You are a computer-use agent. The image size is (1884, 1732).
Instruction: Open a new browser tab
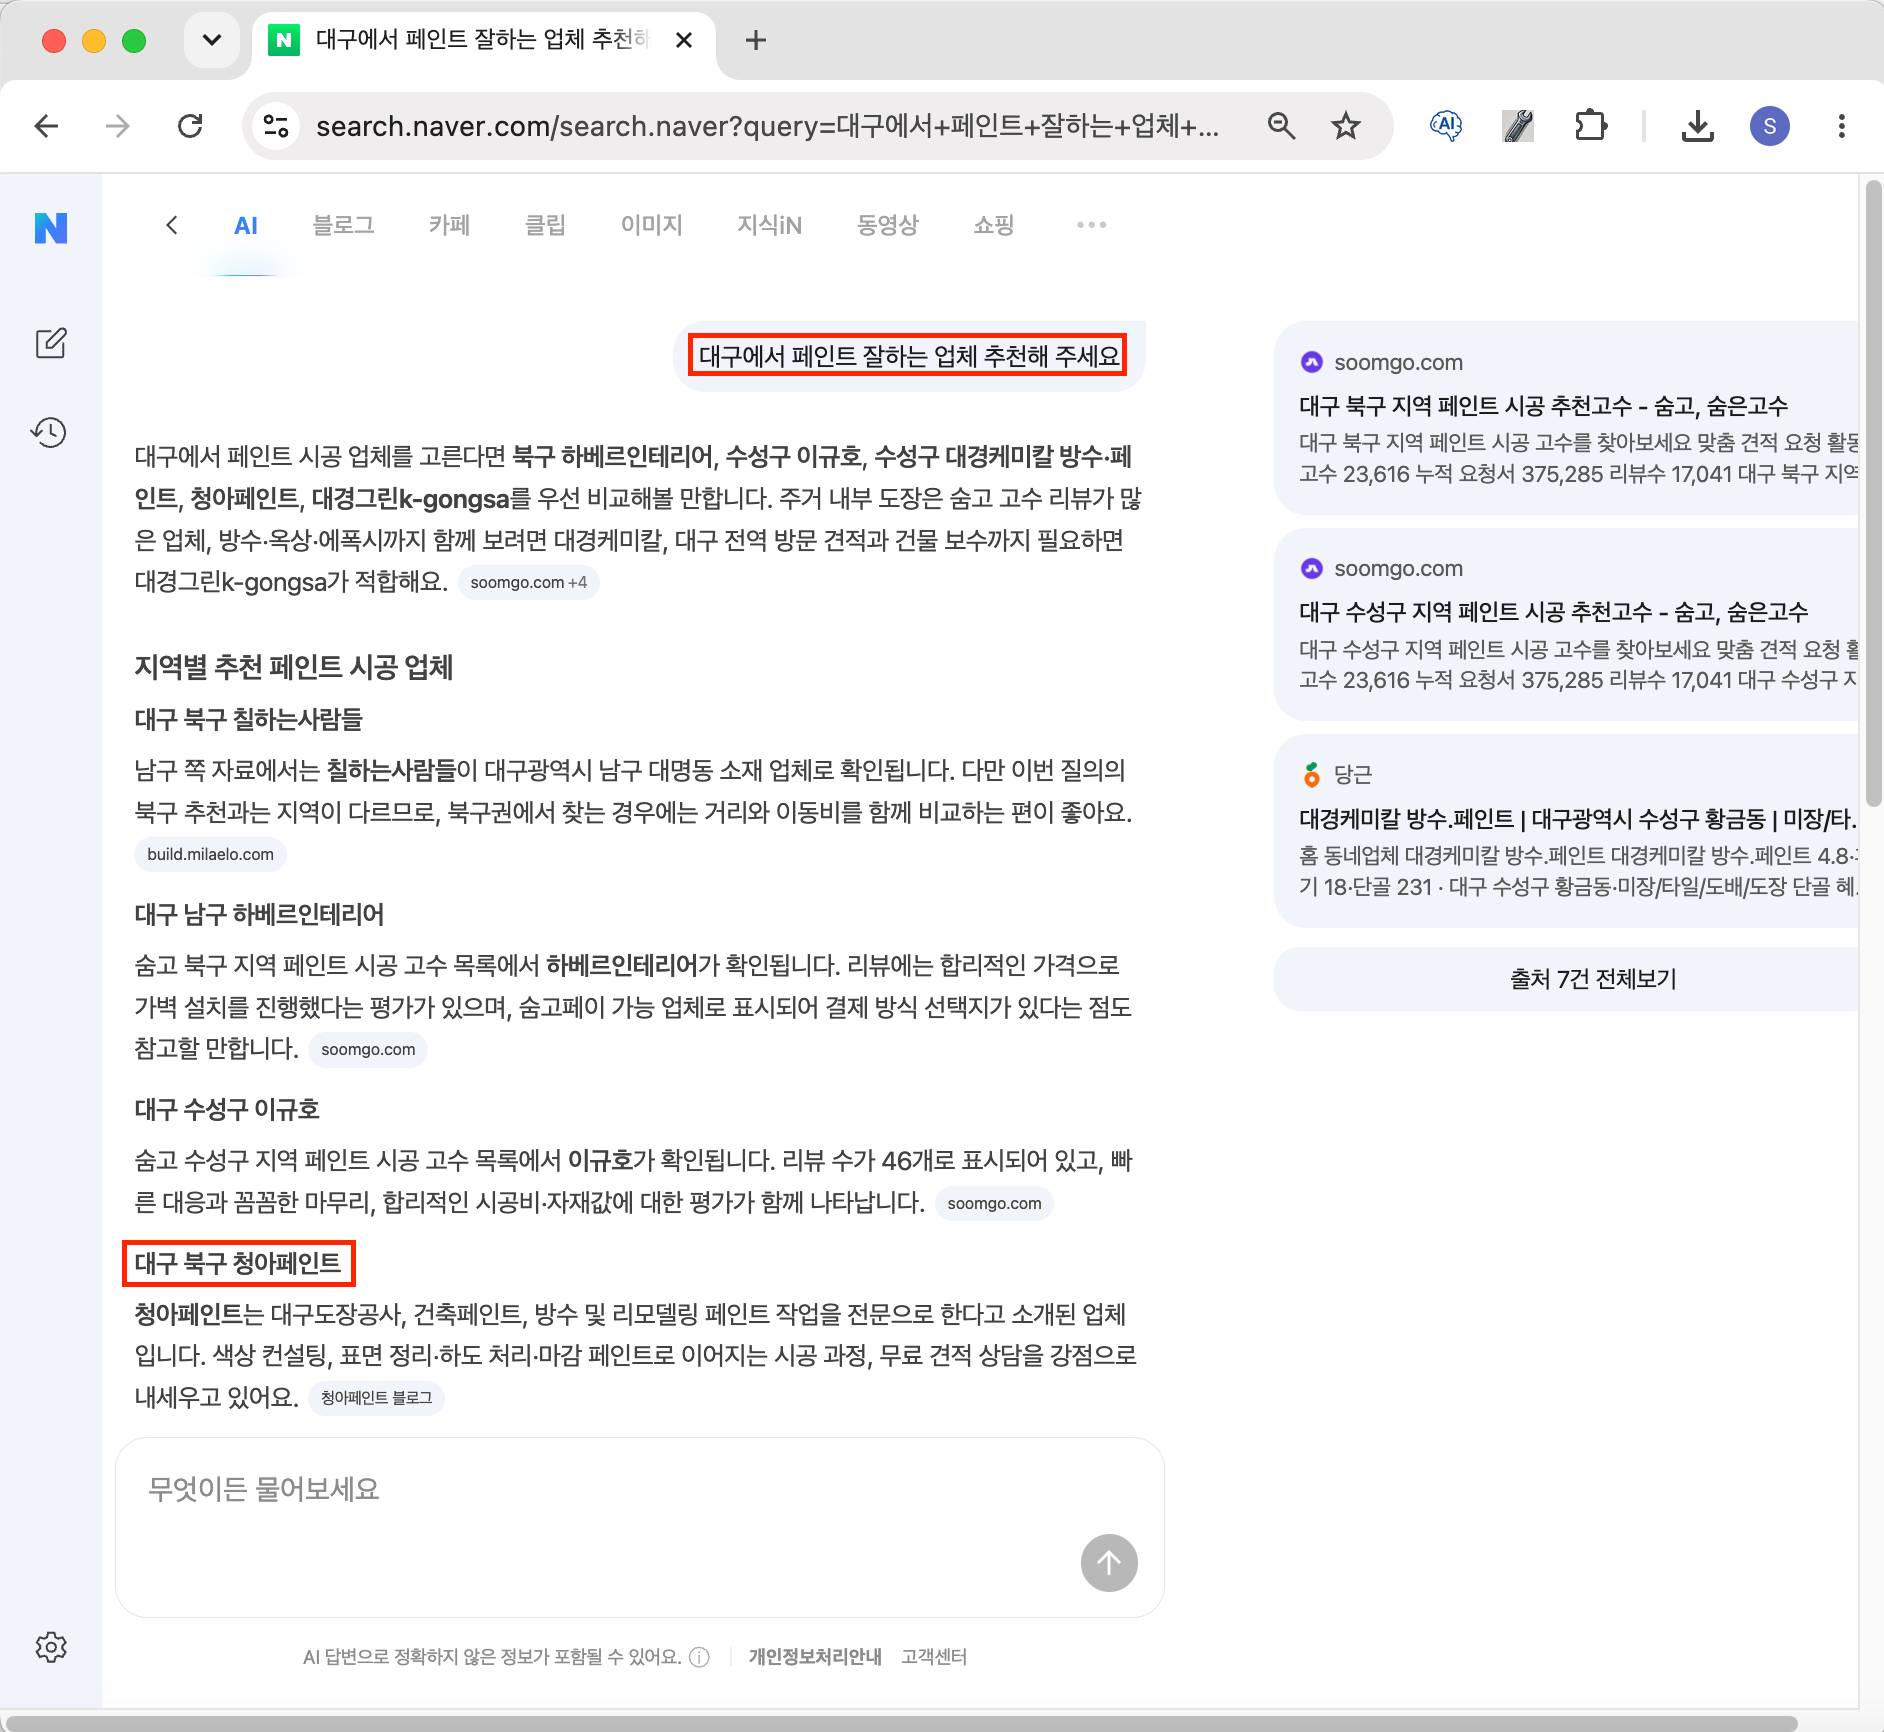pyautogui.click(x=756, y=40)
